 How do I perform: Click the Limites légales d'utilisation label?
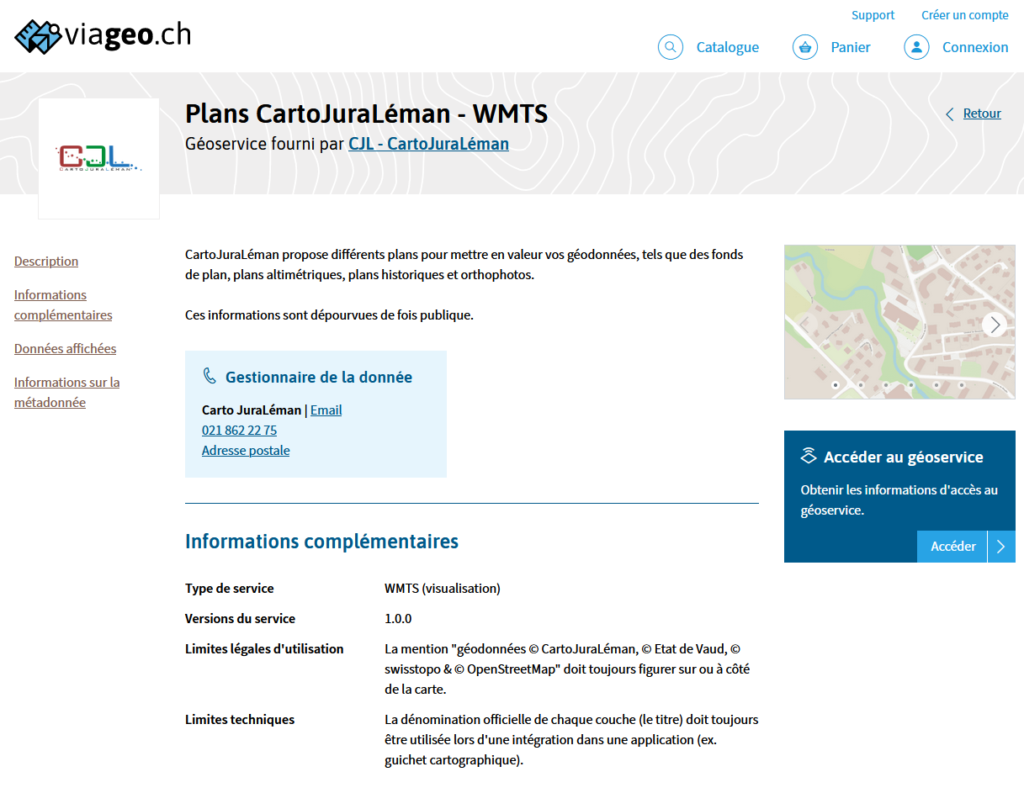[264, 649]
